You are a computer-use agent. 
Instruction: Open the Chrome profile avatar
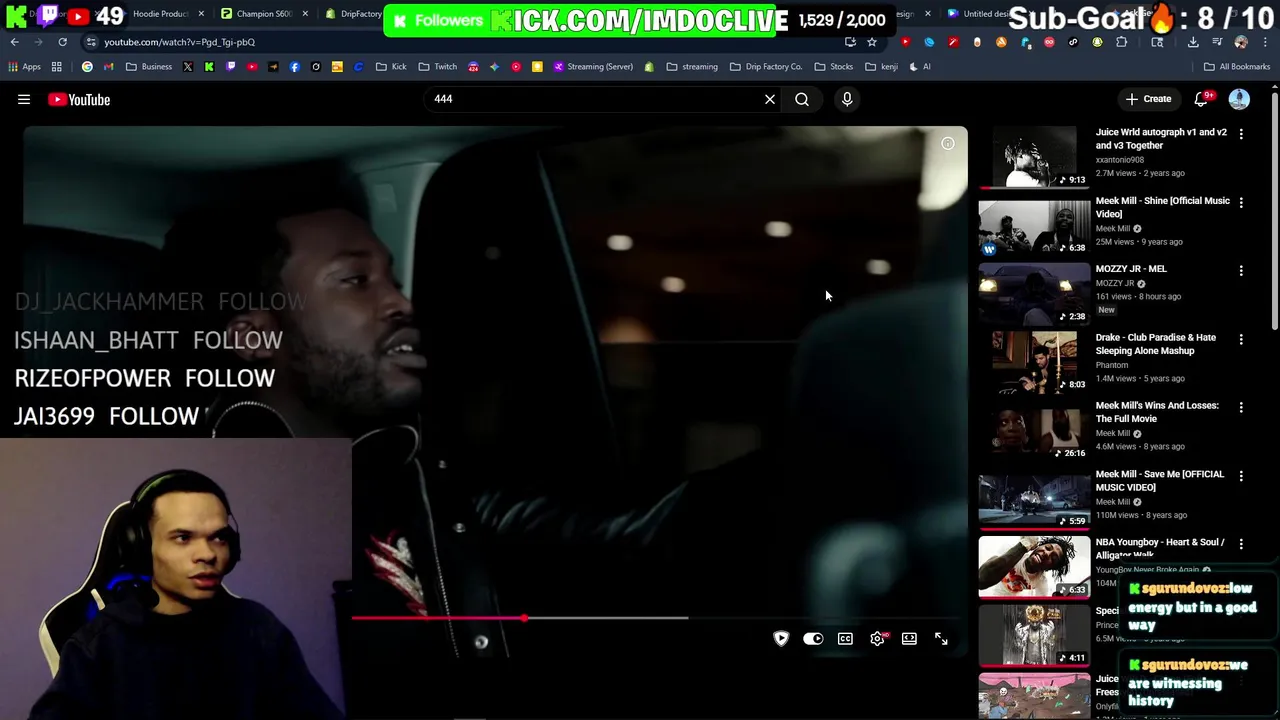(1241, 42)
